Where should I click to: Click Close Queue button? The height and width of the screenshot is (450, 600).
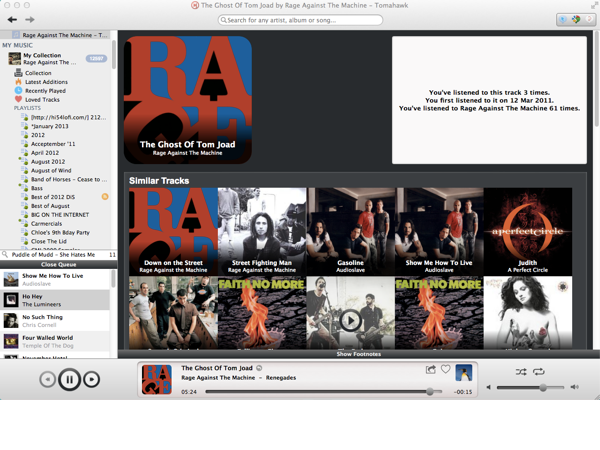coord(59,264)
